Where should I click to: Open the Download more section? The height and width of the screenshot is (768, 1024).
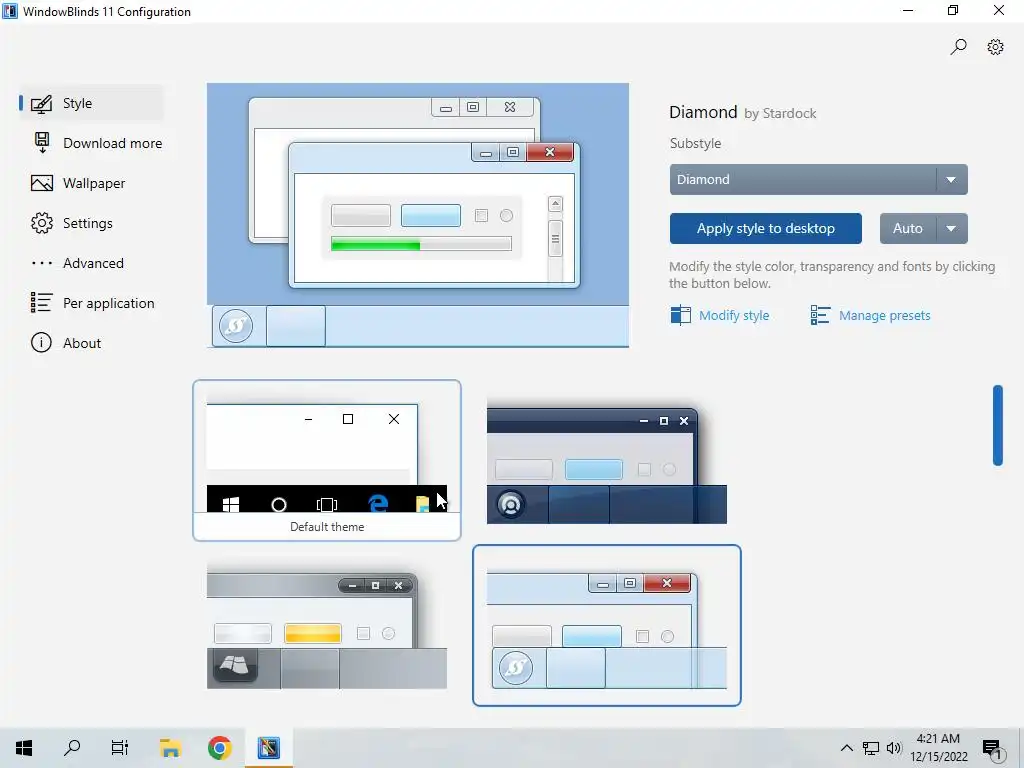[x=98, y=143]
